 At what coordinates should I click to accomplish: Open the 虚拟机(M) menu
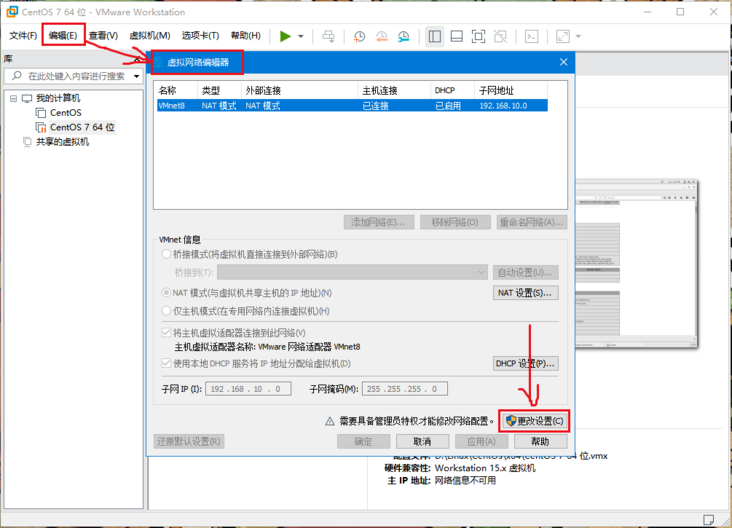(x=150, y=35)
